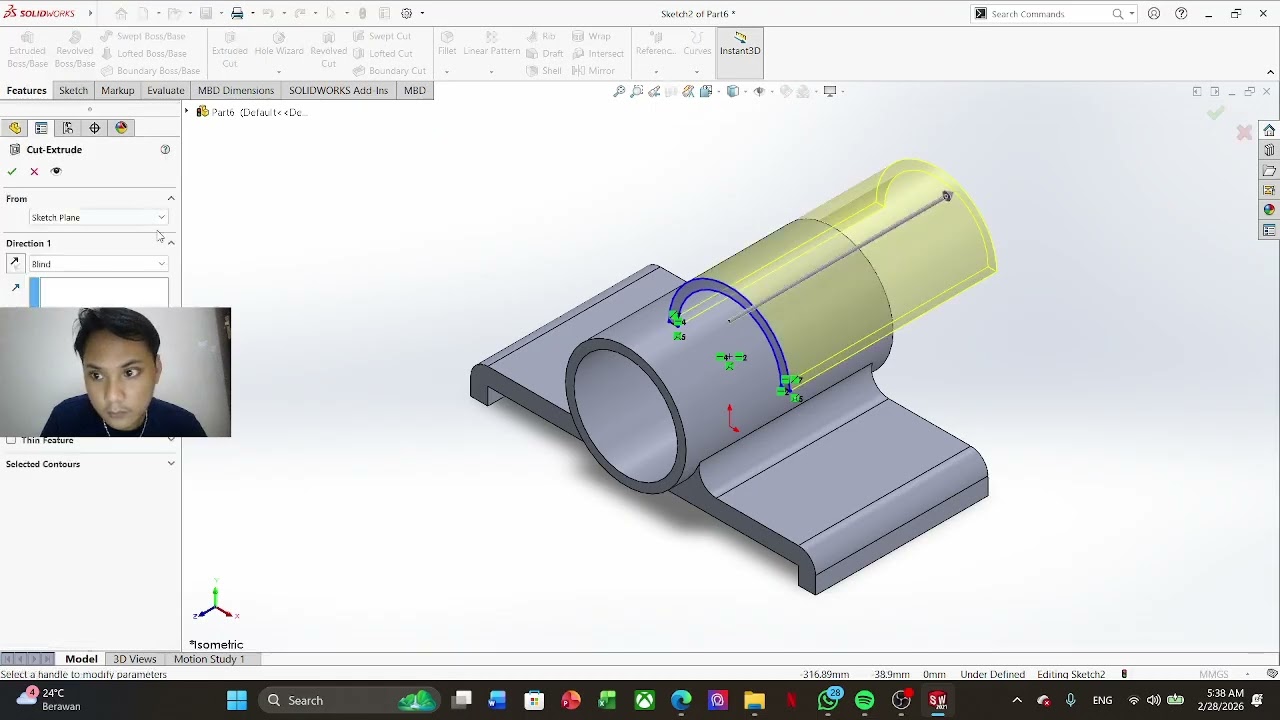Open the Windows Start button
This screenshot has height=720, width=1280.
237,700
